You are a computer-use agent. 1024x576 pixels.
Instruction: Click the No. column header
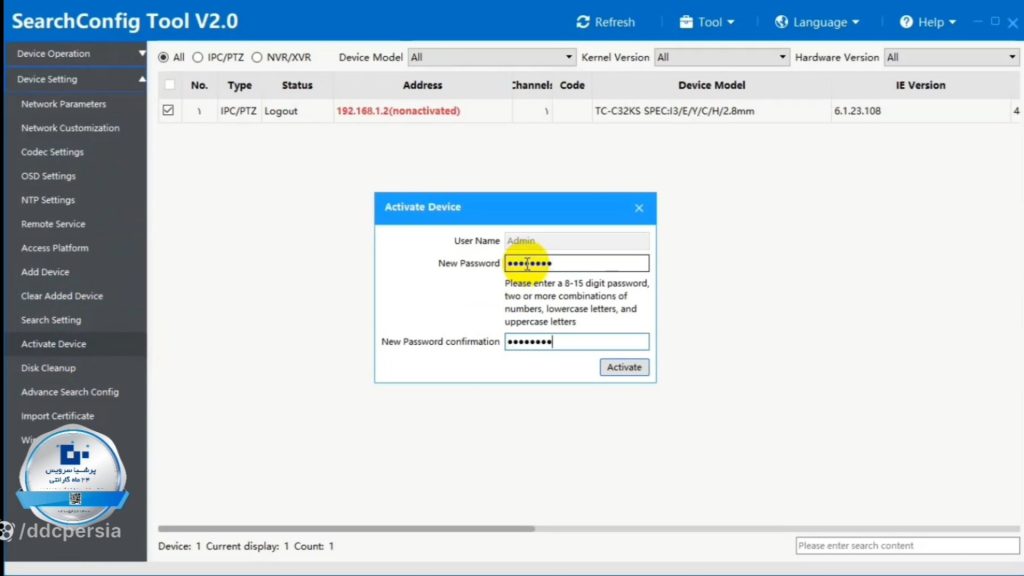click(x=199, y=86)
